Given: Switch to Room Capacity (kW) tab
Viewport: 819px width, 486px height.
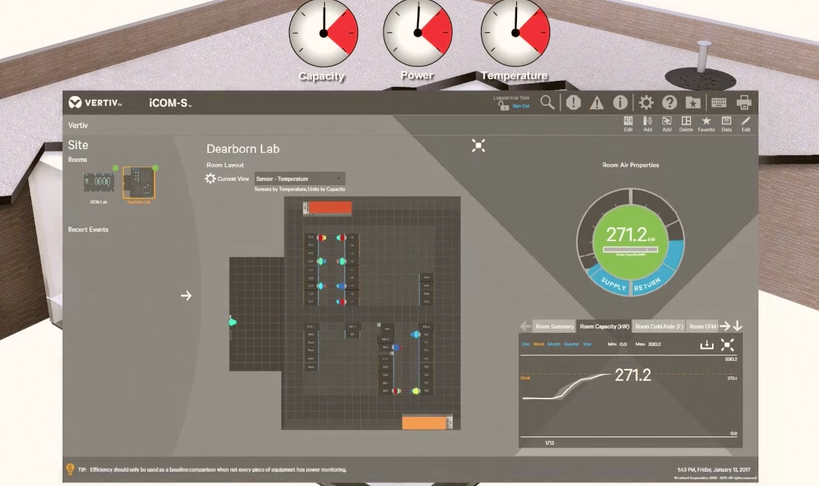Looking at the screenshot, I should (x=604, y=326).
